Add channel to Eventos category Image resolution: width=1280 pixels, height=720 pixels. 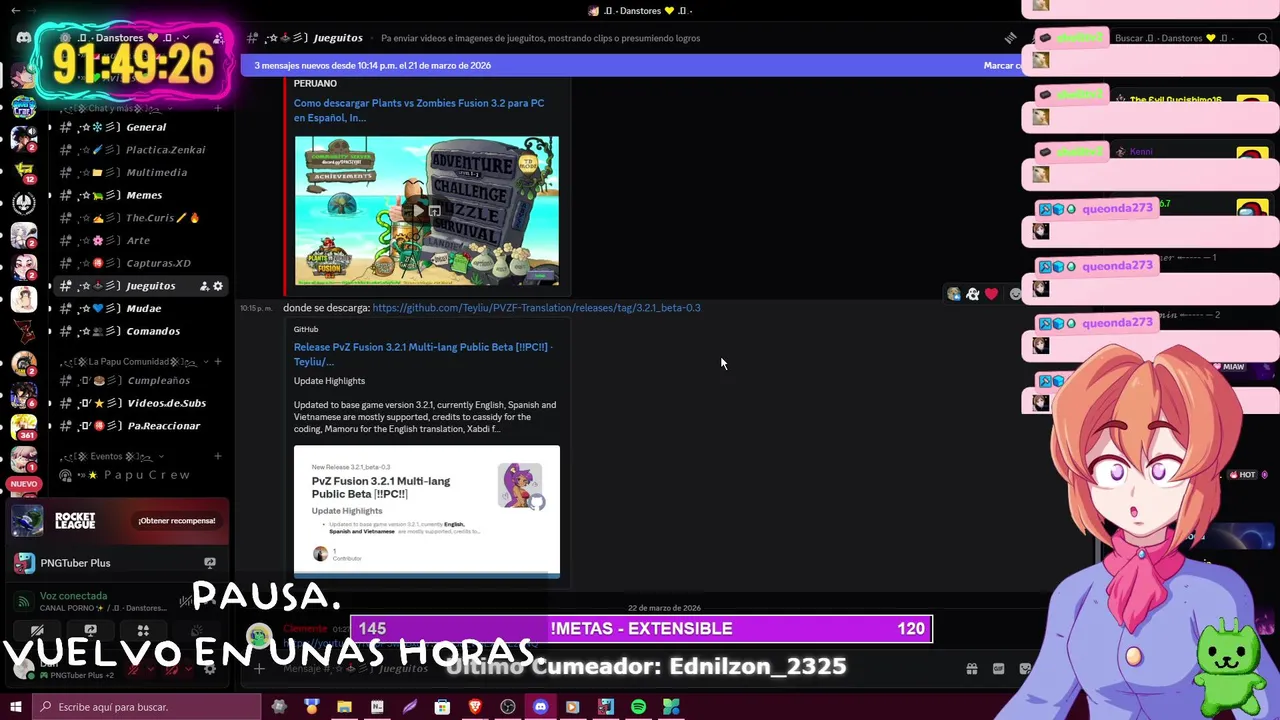[x=218, y=456]
